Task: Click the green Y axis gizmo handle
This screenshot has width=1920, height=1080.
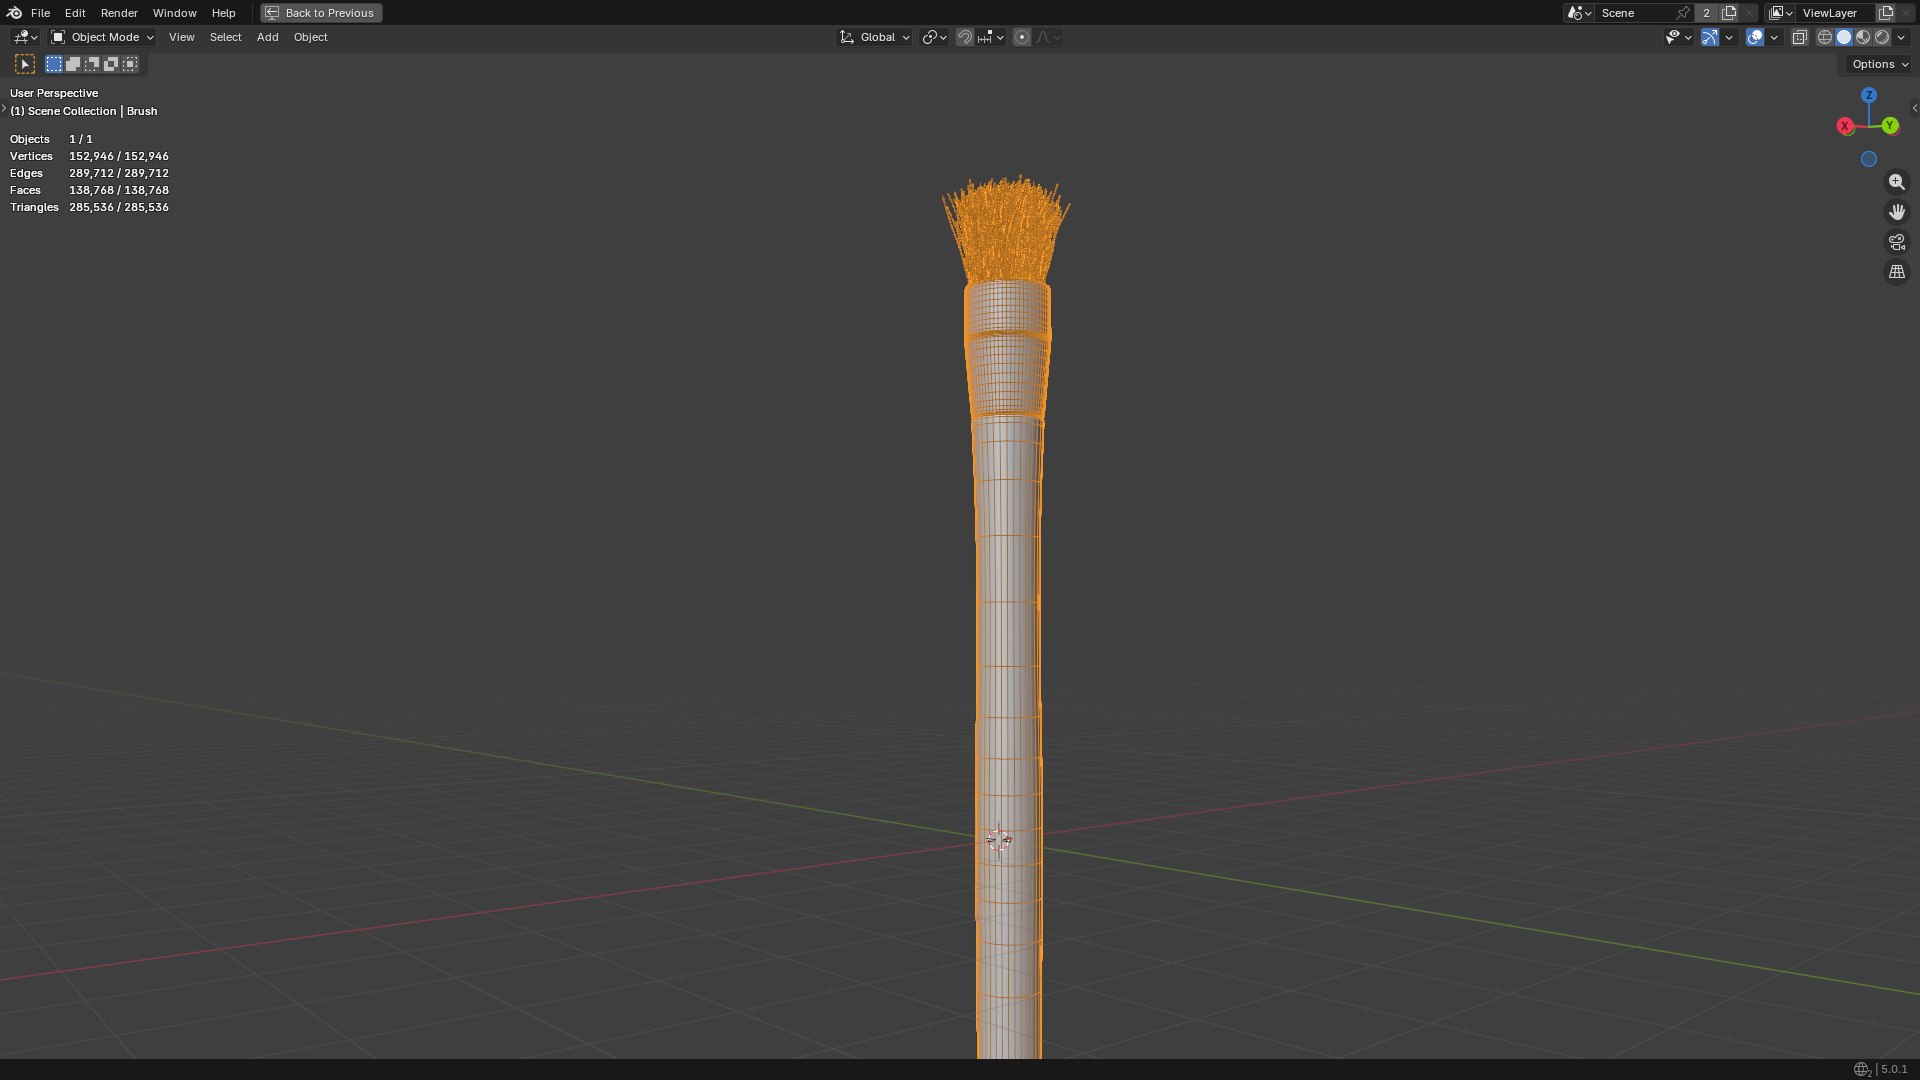Action: (x=1890, y=126)
